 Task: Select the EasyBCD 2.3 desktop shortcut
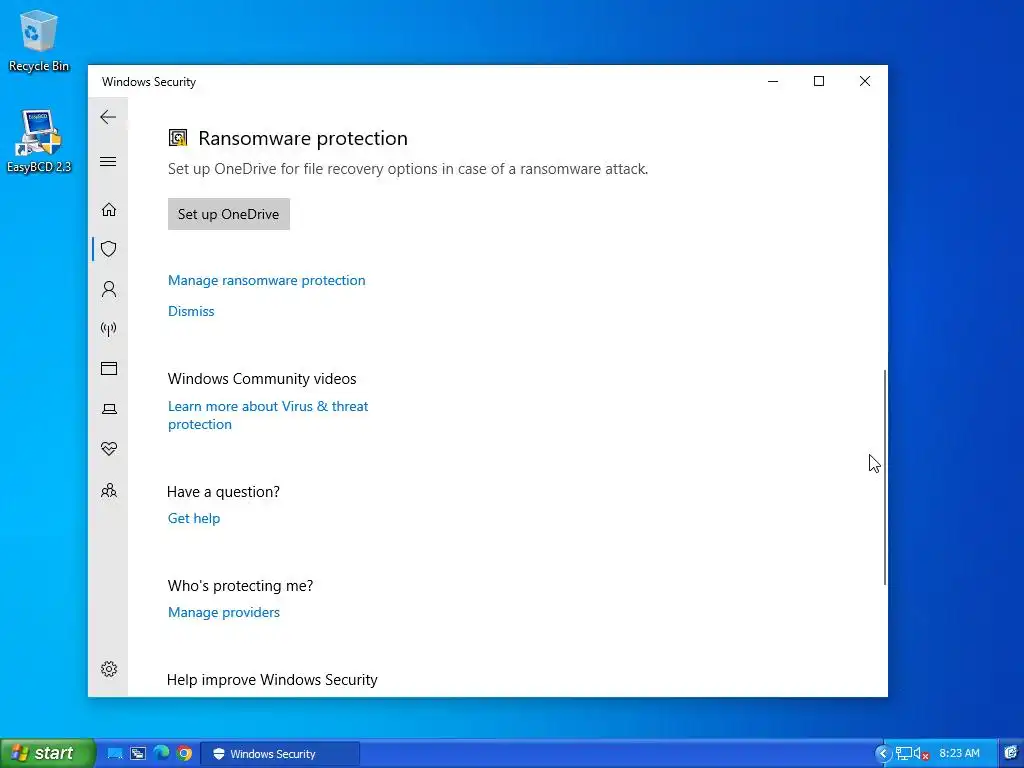(39, 141)
